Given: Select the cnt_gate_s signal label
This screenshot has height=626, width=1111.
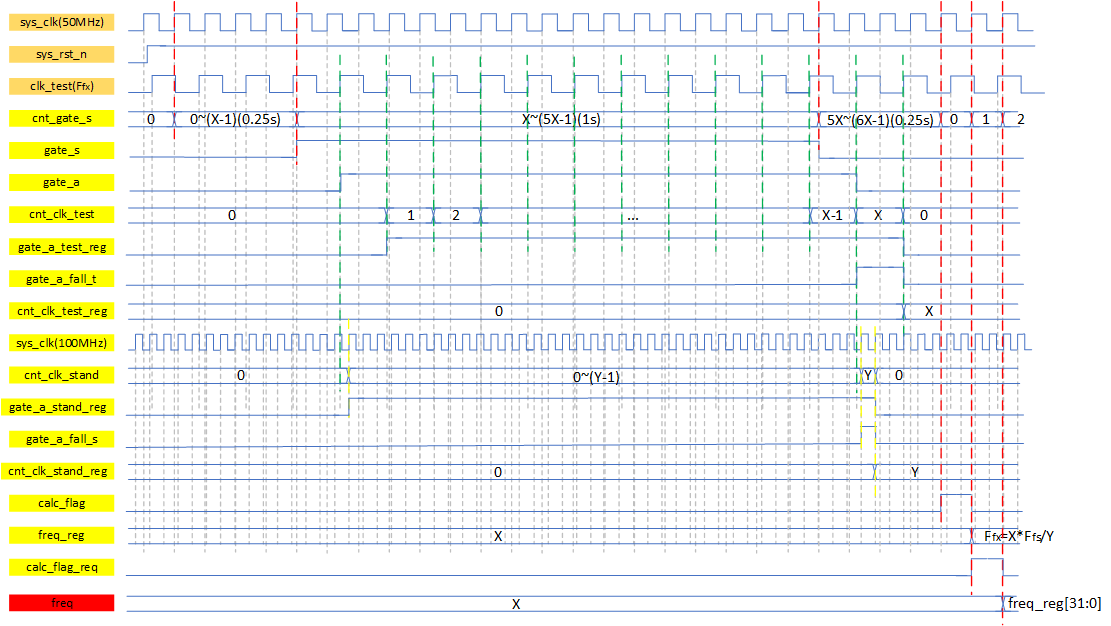Looking at the screenshot, I should point(62,118).
